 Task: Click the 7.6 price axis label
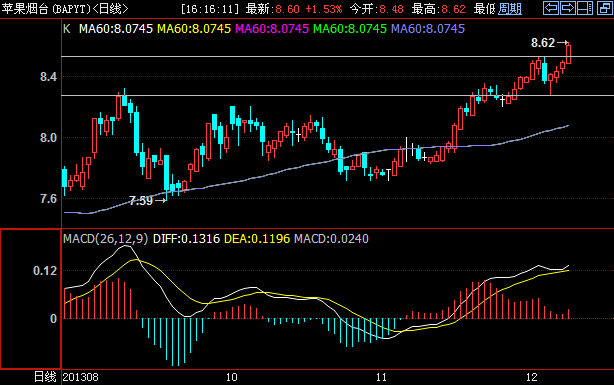point(49,199)
